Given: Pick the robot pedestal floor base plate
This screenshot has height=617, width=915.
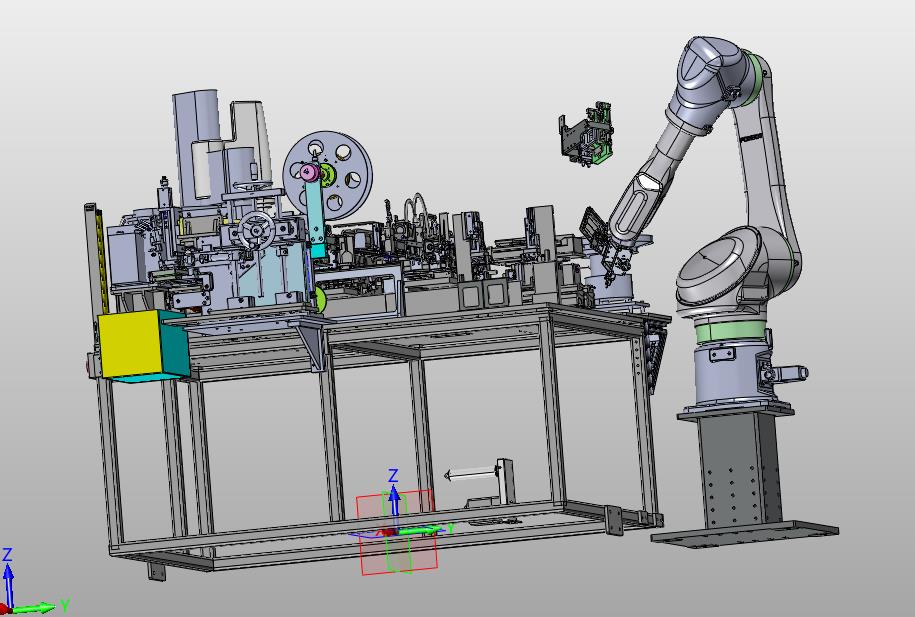Looking at the screenshot, I should (x=745, y=534).
